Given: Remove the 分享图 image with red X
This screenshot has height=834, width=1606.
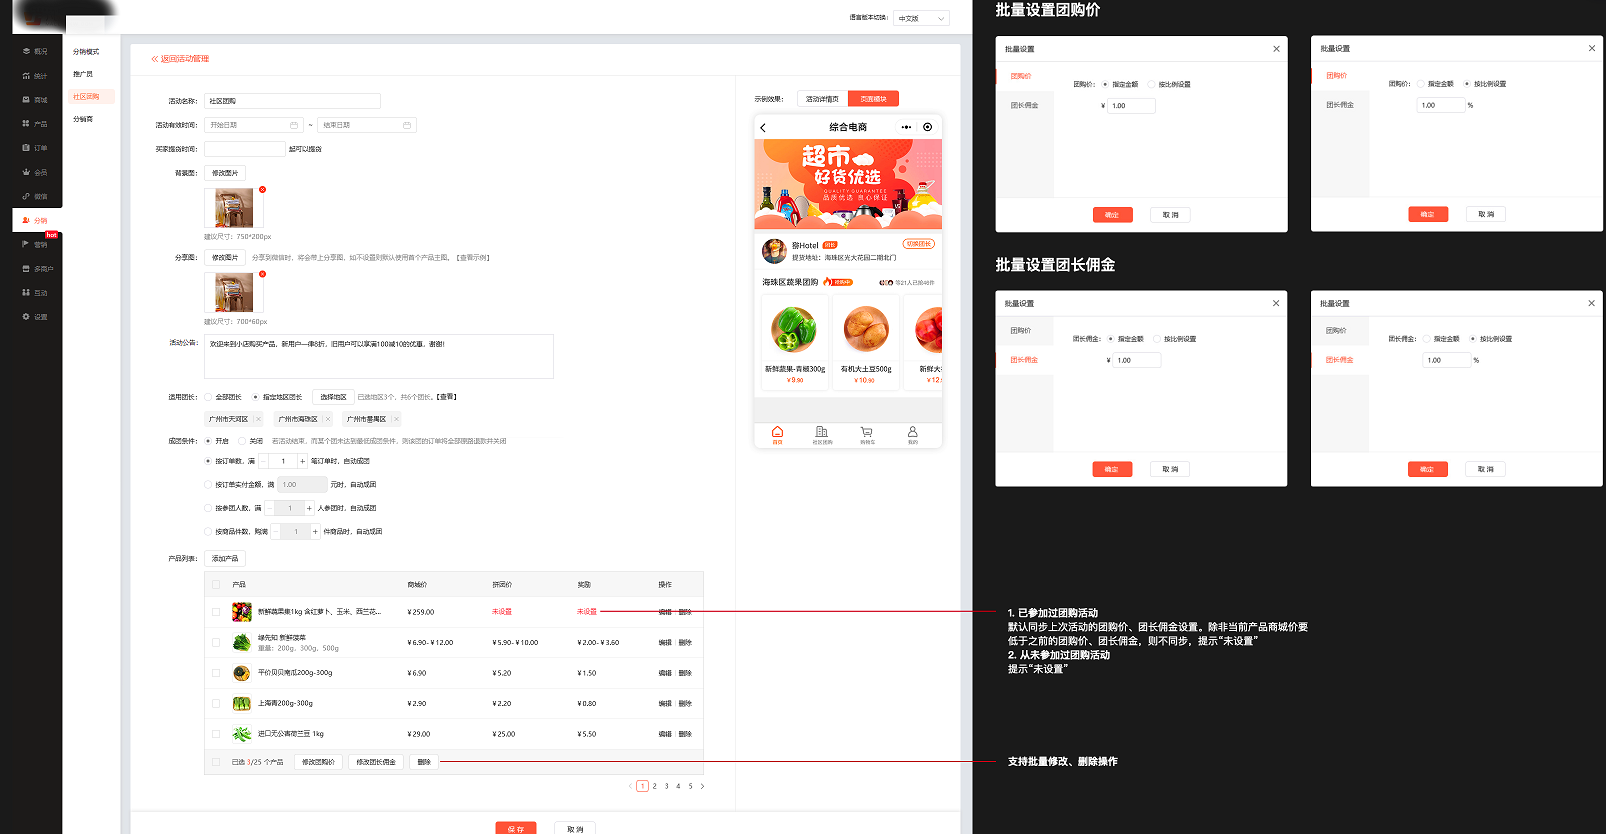Looking at the screenshot, I should (x=262, y=274).
